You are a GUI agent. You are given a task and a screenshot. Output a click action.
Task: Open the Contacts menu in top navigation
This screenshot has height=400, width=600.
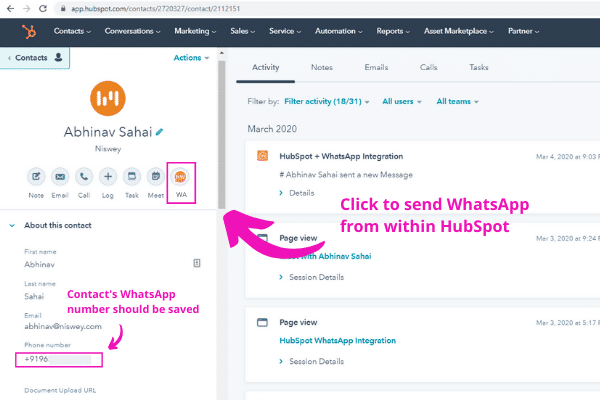coord(72,31)
